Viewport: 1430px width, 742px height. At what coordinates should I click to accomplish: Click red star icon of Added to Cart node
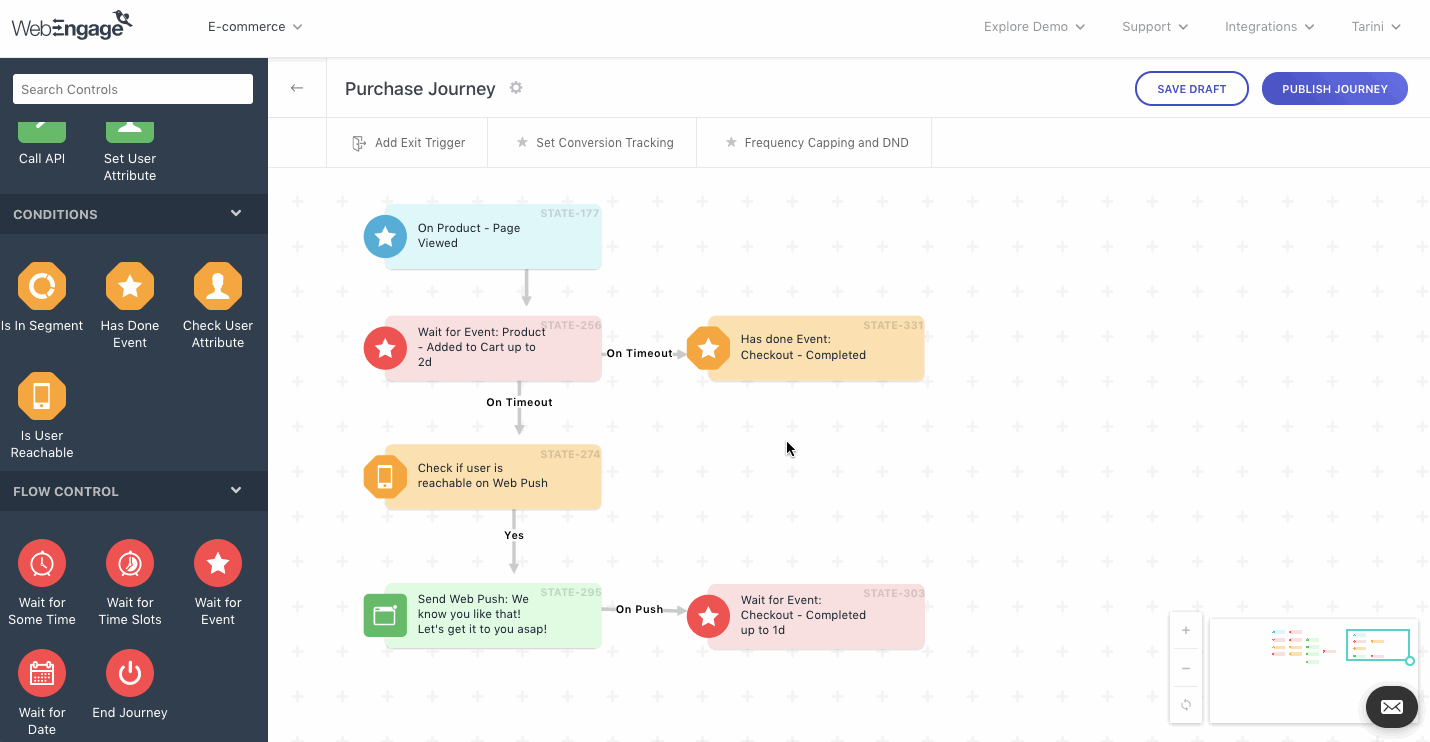click(x=385, y=348)
